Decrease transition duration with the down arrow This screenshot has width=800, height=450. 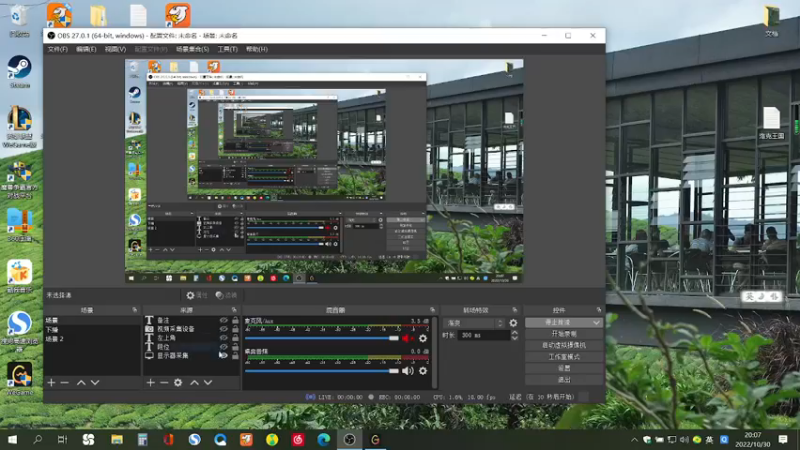(514, 338)
